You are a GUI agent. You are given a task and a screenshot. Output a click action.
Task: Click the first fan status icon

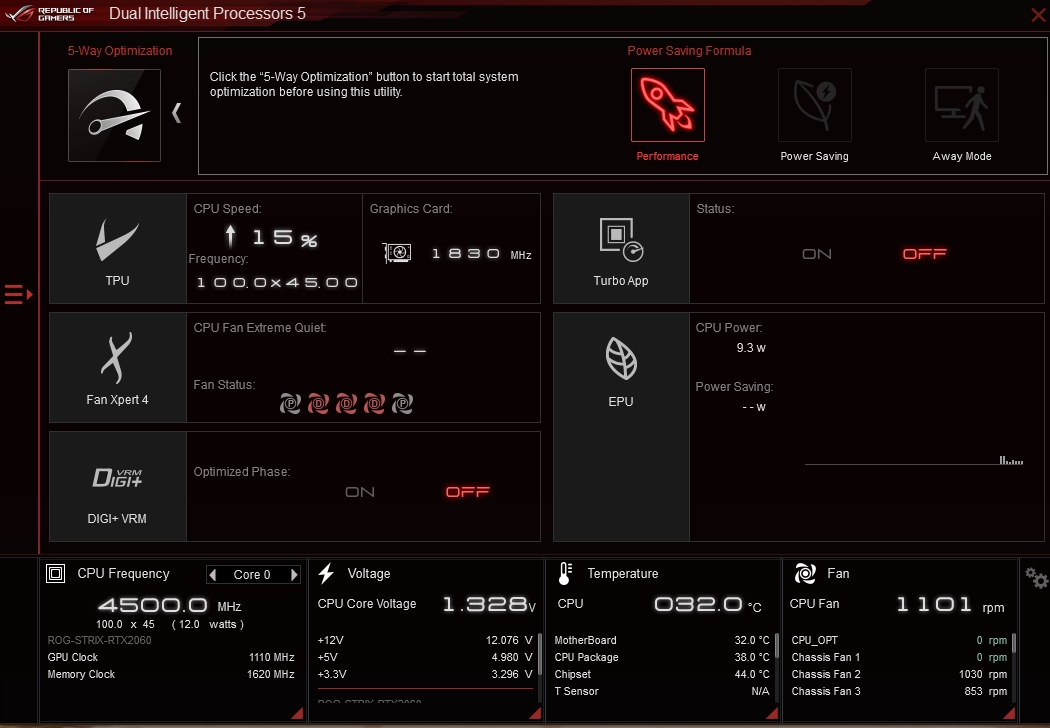point(290,403)
